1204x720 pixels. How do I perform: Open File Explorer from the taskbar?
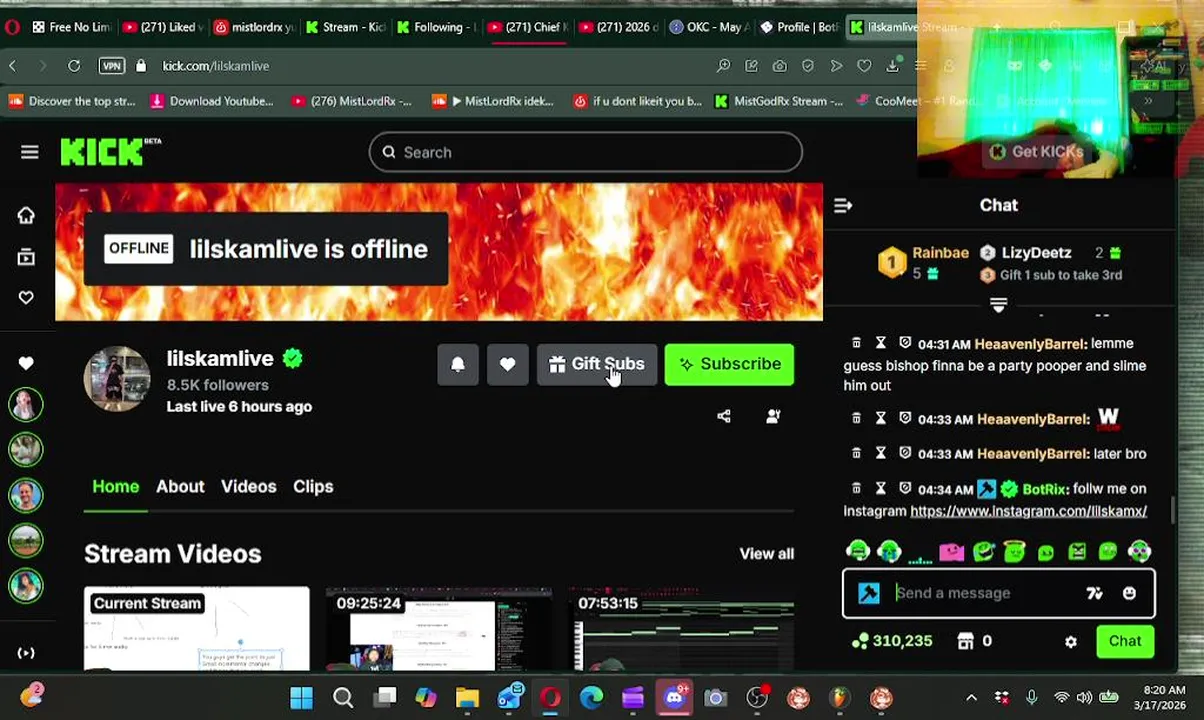(x=467, y=698)
